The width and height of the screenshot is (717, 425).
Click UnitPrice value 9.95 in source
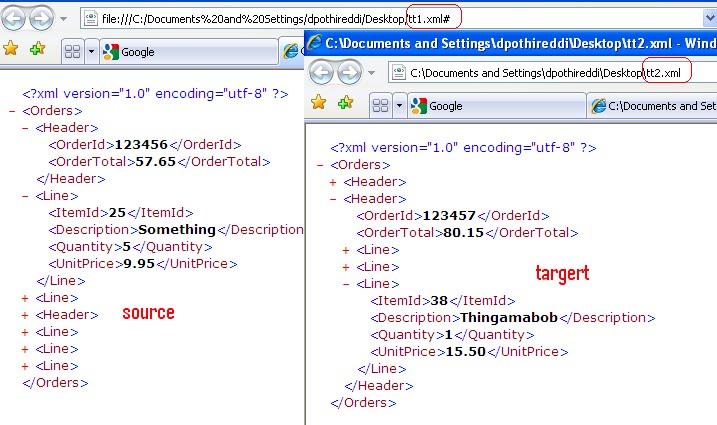pyautogui.click(x=139, y=264)
